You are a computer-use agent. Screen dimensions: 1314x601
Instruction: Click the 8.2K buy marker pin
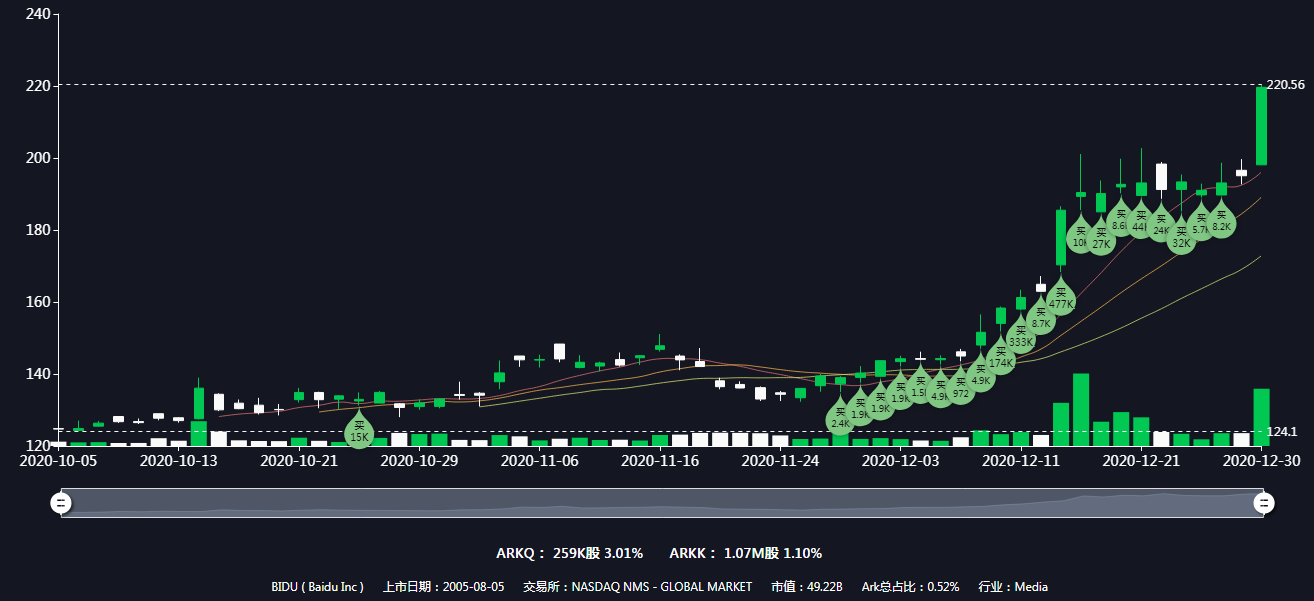[1221, 222]
